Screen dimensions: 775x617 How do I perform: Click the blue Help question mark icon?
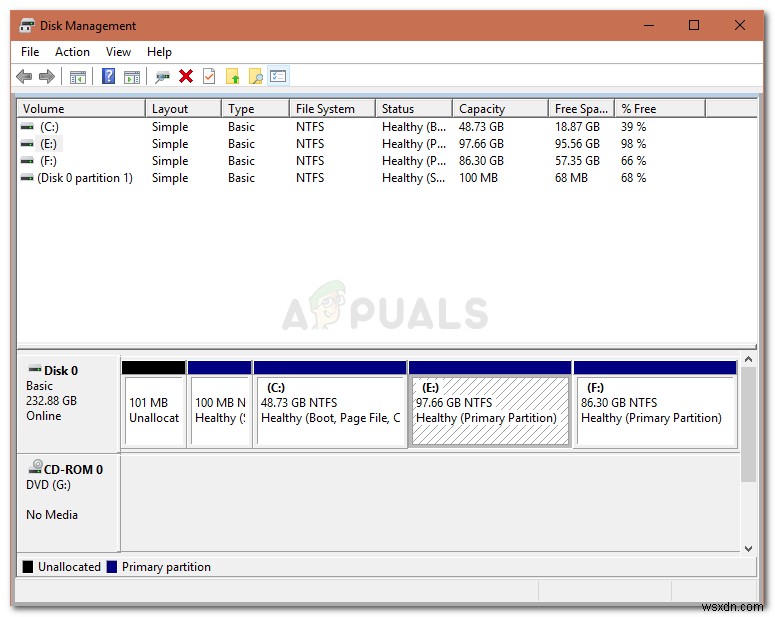click(x=108, y=76)
